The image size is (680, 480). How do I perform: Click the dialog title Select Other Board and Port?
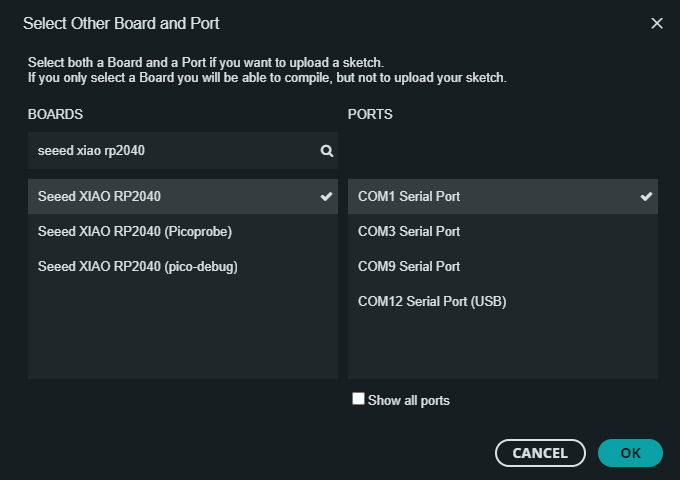click(x=121, y=23)
